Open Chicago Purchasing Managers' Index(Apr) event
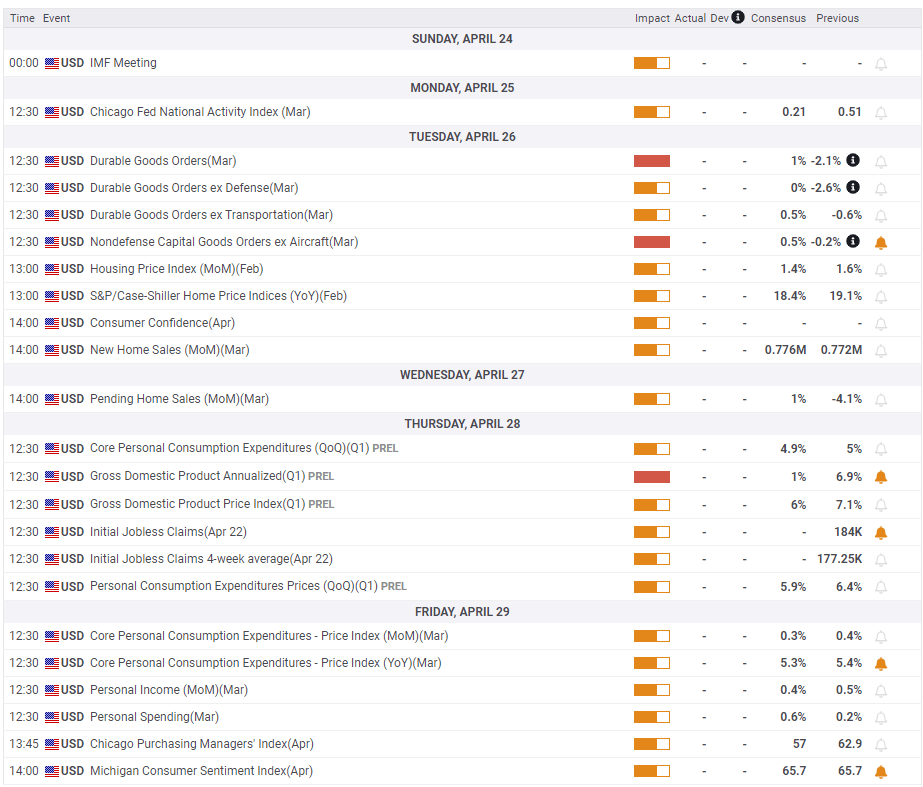Image resolution: width=923 pixels, height=787 pixels. click(201, 744)
